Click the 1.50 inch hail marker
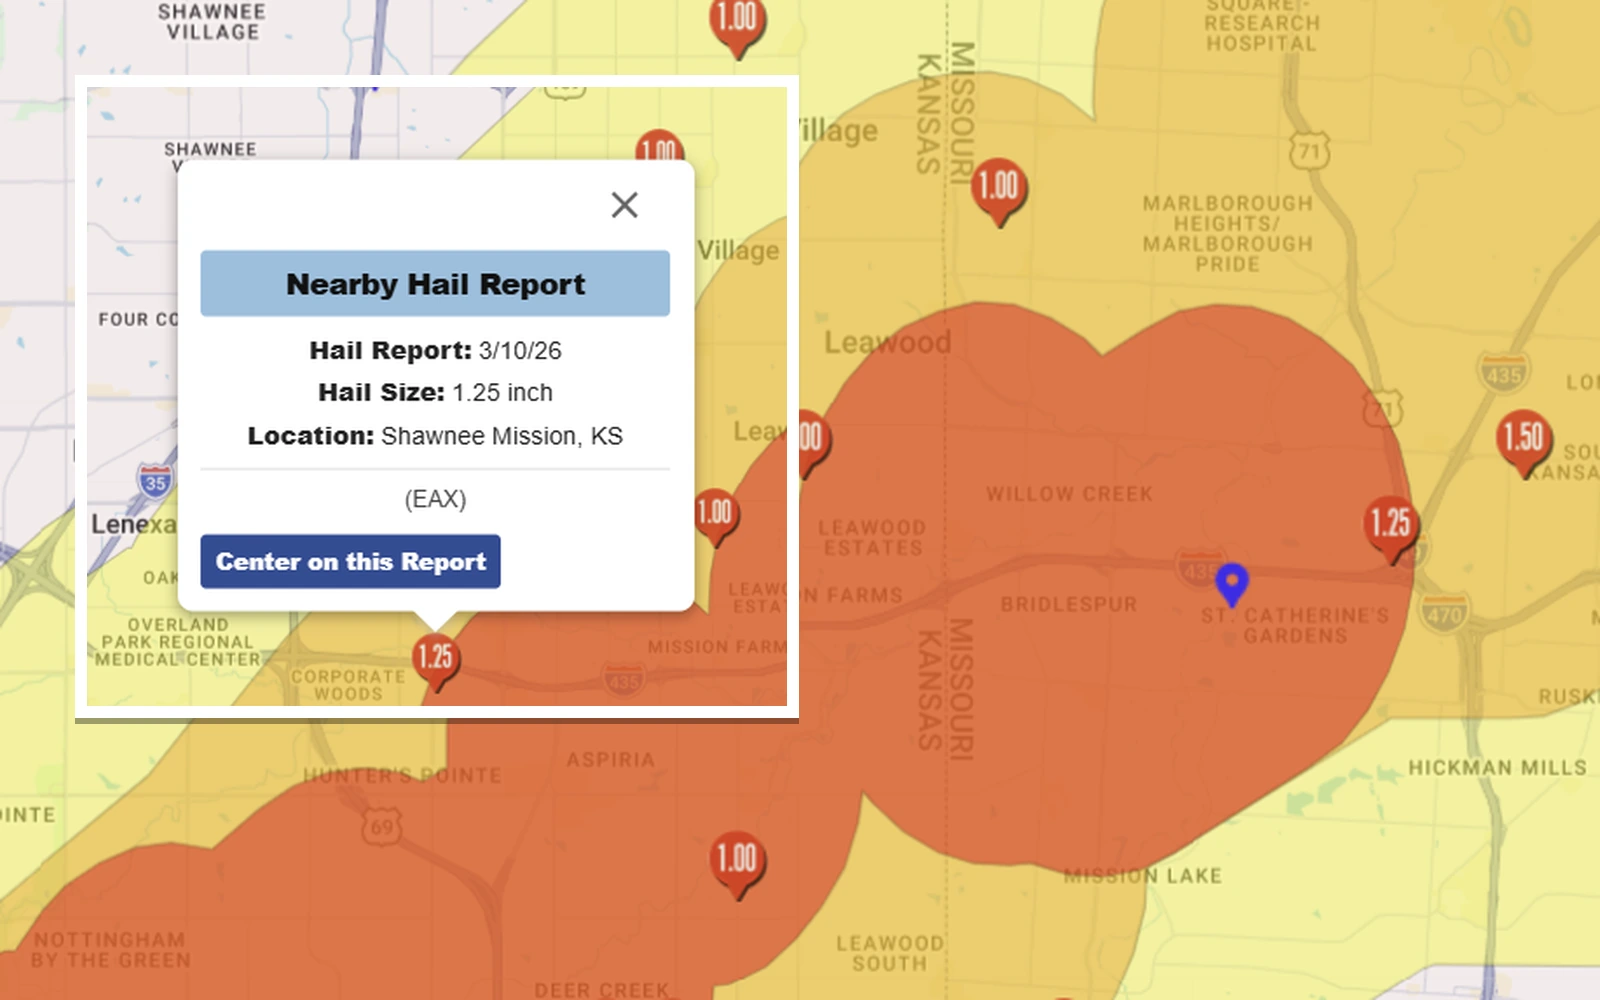 click(x=1524, y=442)
